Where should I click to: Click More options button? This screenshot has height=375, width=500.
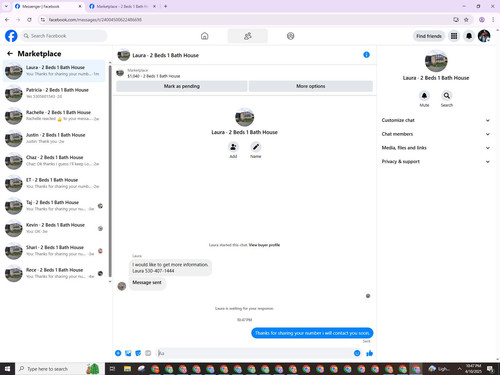(x=311, y=86)
